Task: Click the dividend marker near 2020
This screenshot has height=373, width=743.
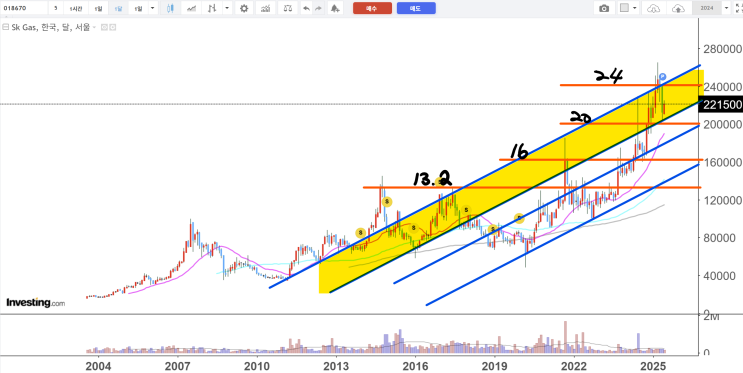Action: click(519, 218)
